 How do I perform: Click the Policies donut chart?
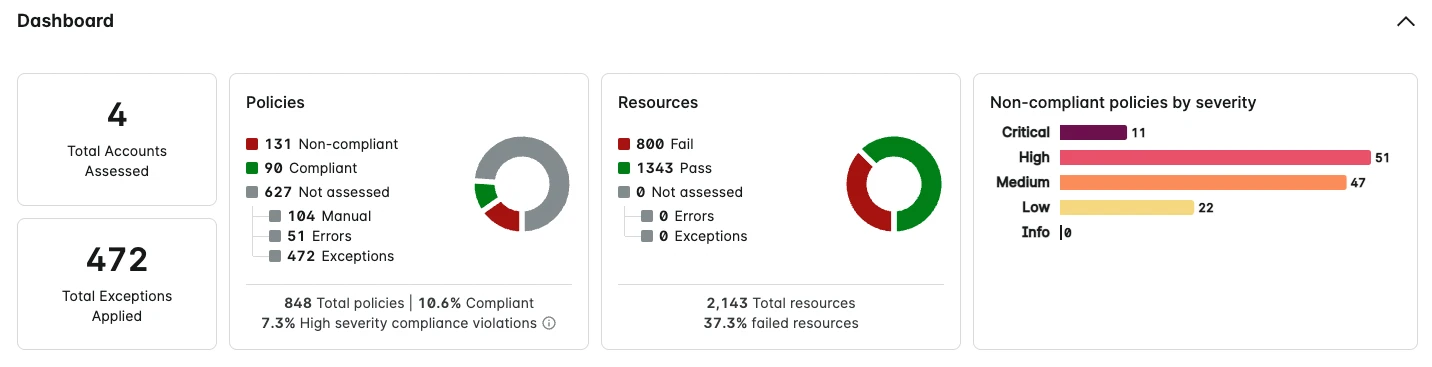pyautogui.click(x=522, y=185)
